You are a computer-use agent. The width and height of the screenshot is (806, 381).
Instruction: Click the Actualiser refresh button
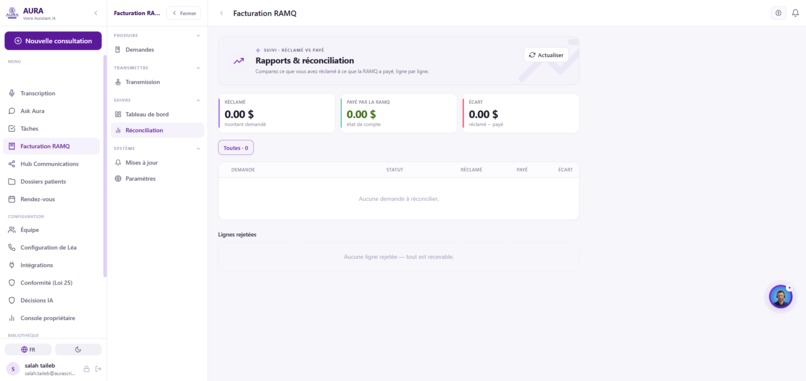click(546, 55)
